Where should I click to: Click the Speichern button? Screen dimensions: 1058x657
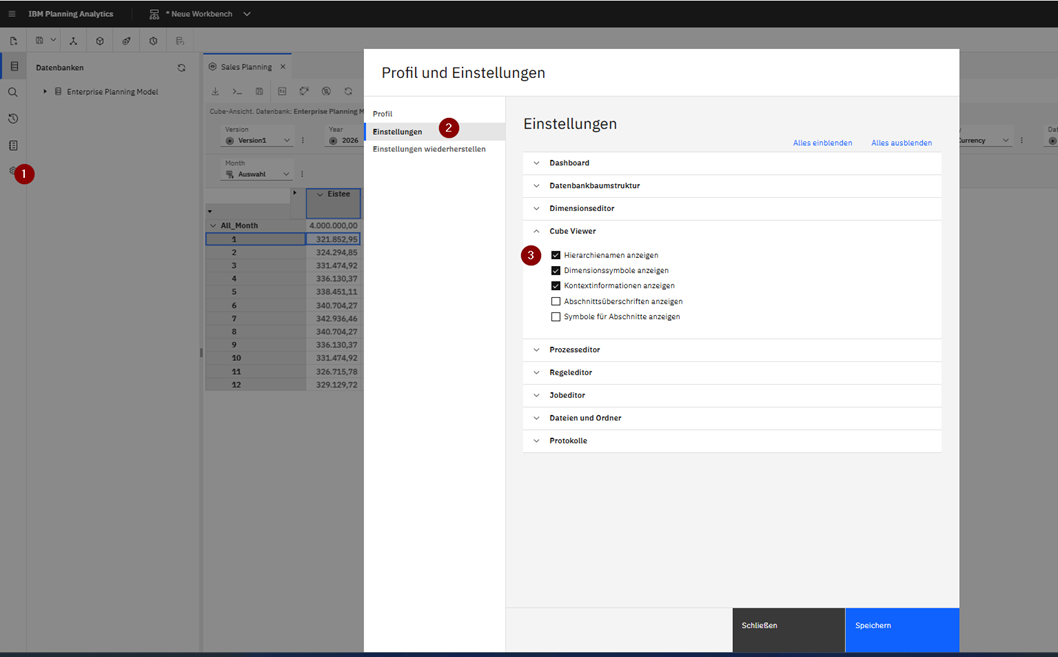[901, 626]
